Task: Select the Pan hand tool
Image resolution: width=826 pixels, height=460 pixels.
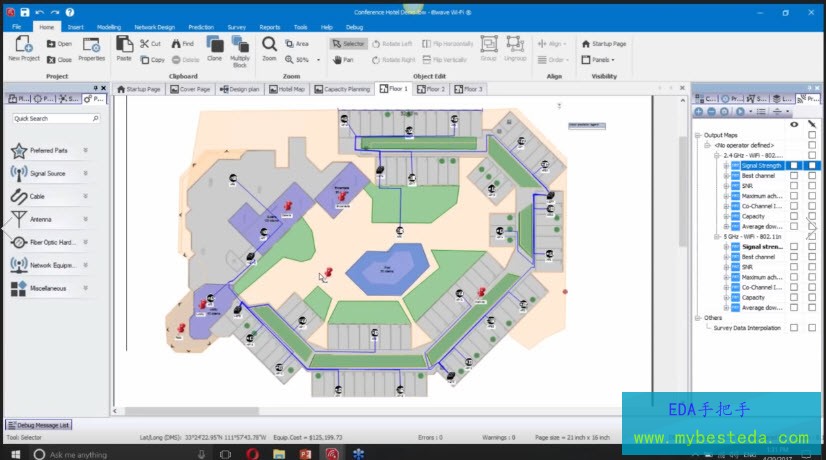Action: pyautogui.click(x=343, y=60)
